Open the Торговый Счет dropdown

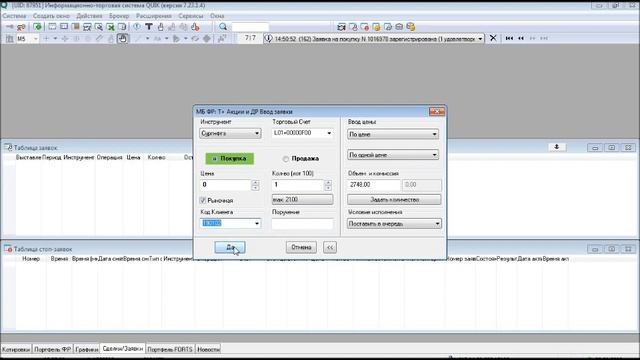[329, 133]
